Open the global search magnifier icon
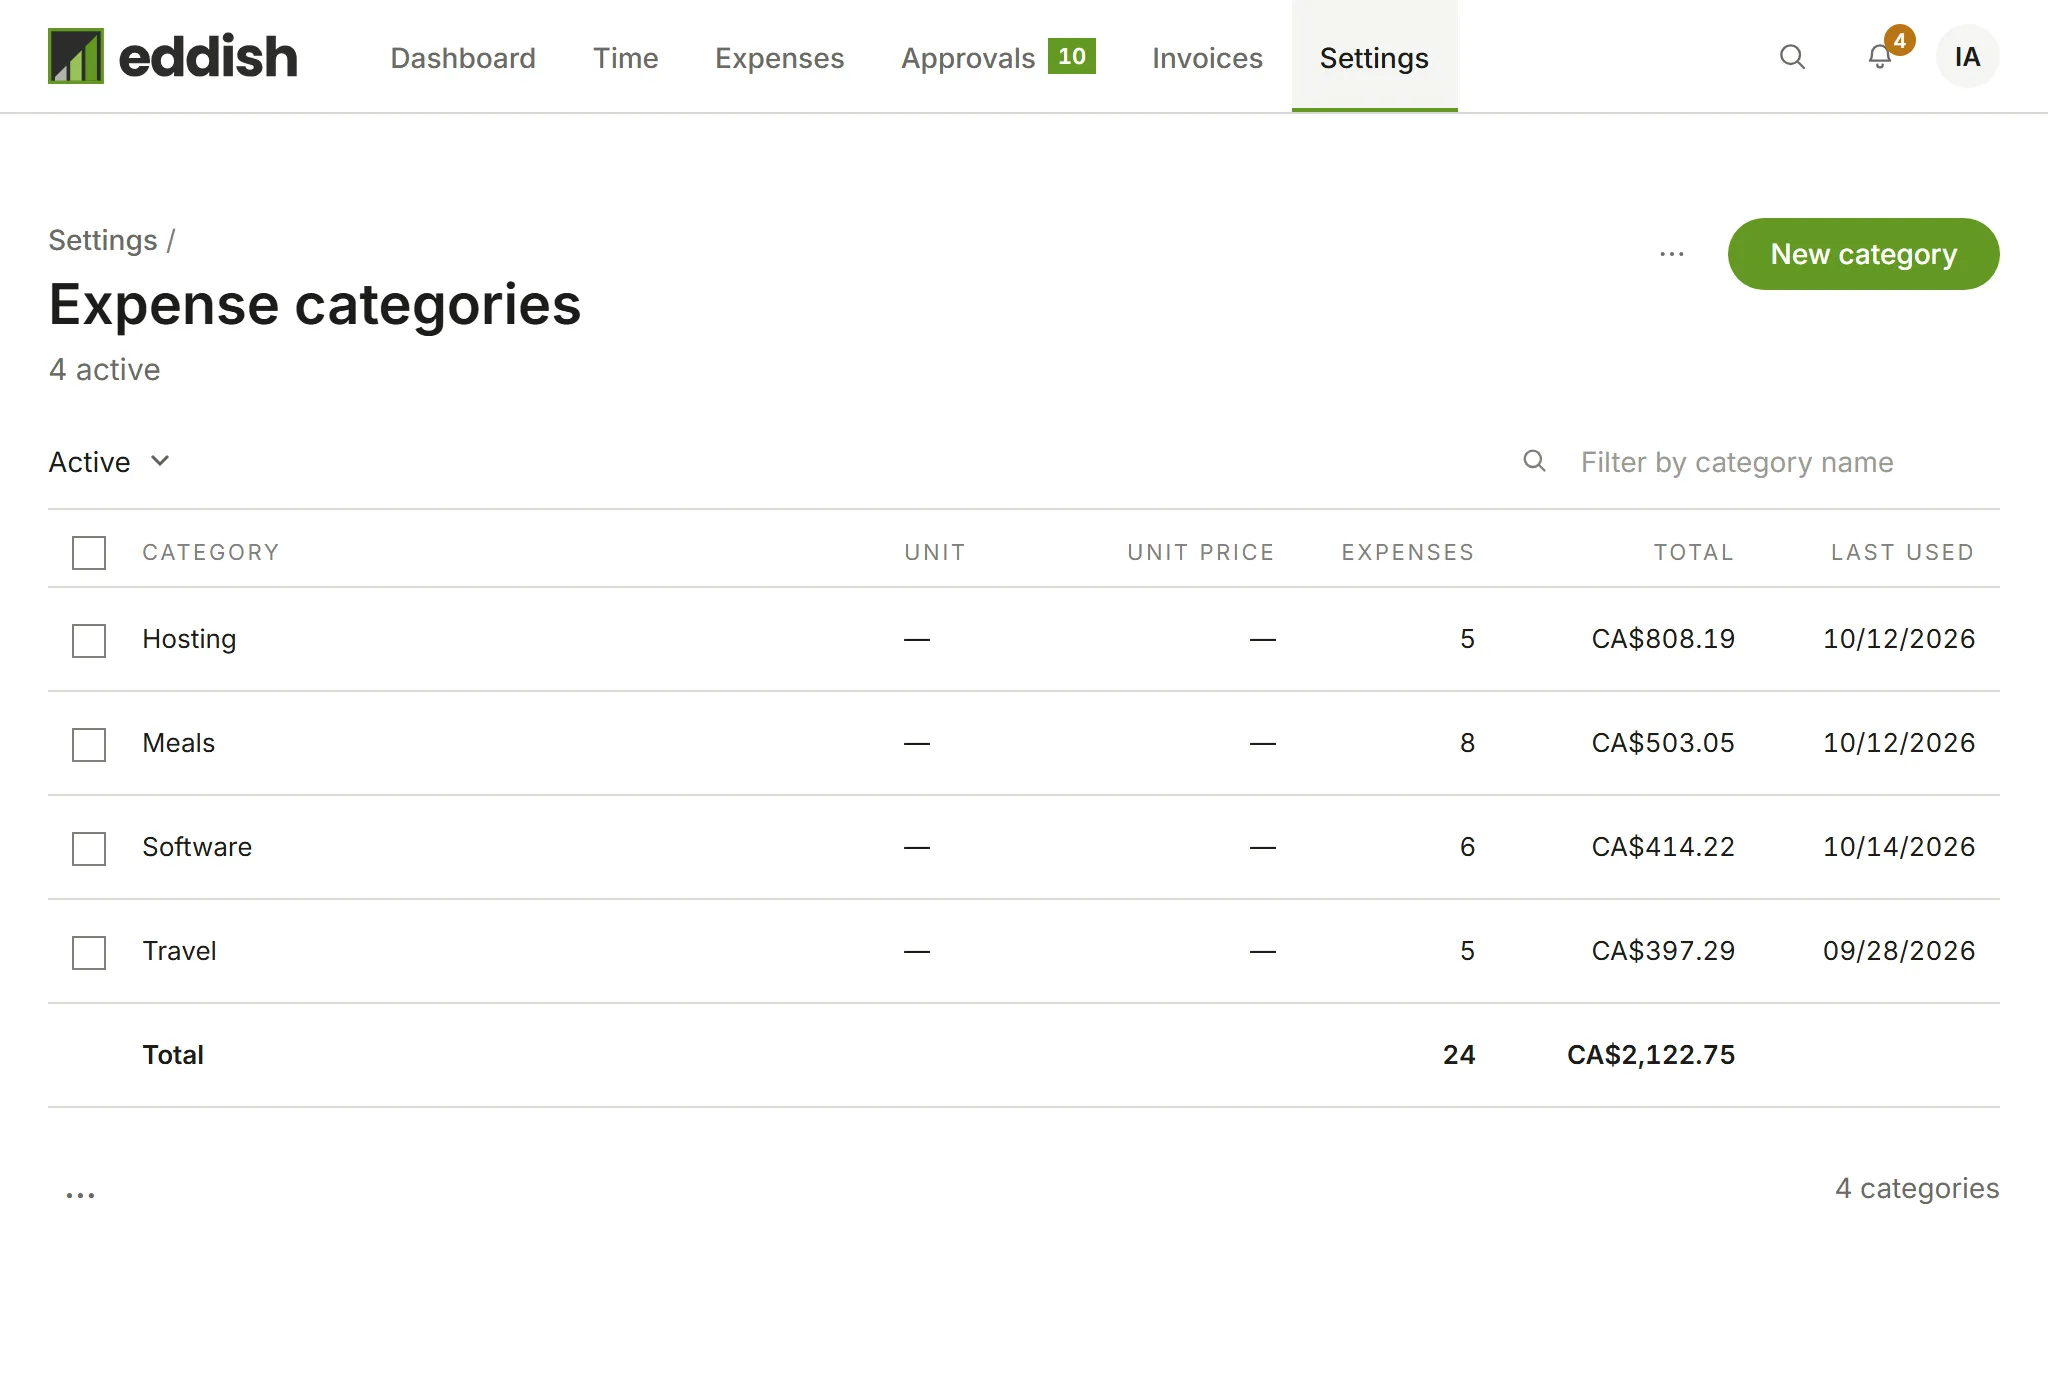 [x=1792, y=57]
